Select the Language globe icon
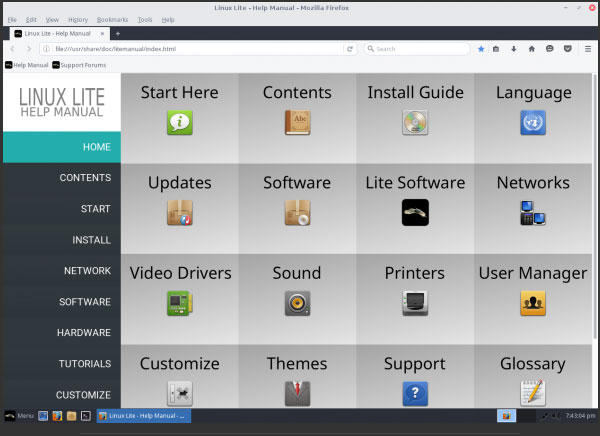Image resolution: width=600 pixels, height=436 pixels. [533, 122]
